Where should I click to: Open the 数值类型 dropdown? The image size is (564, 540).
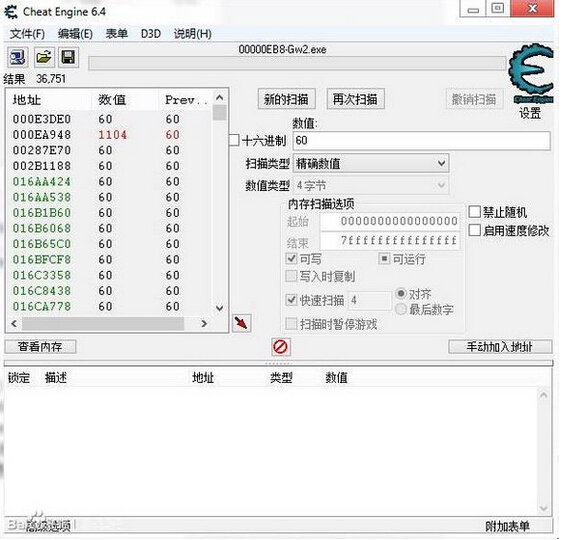[x=371, y=186]
